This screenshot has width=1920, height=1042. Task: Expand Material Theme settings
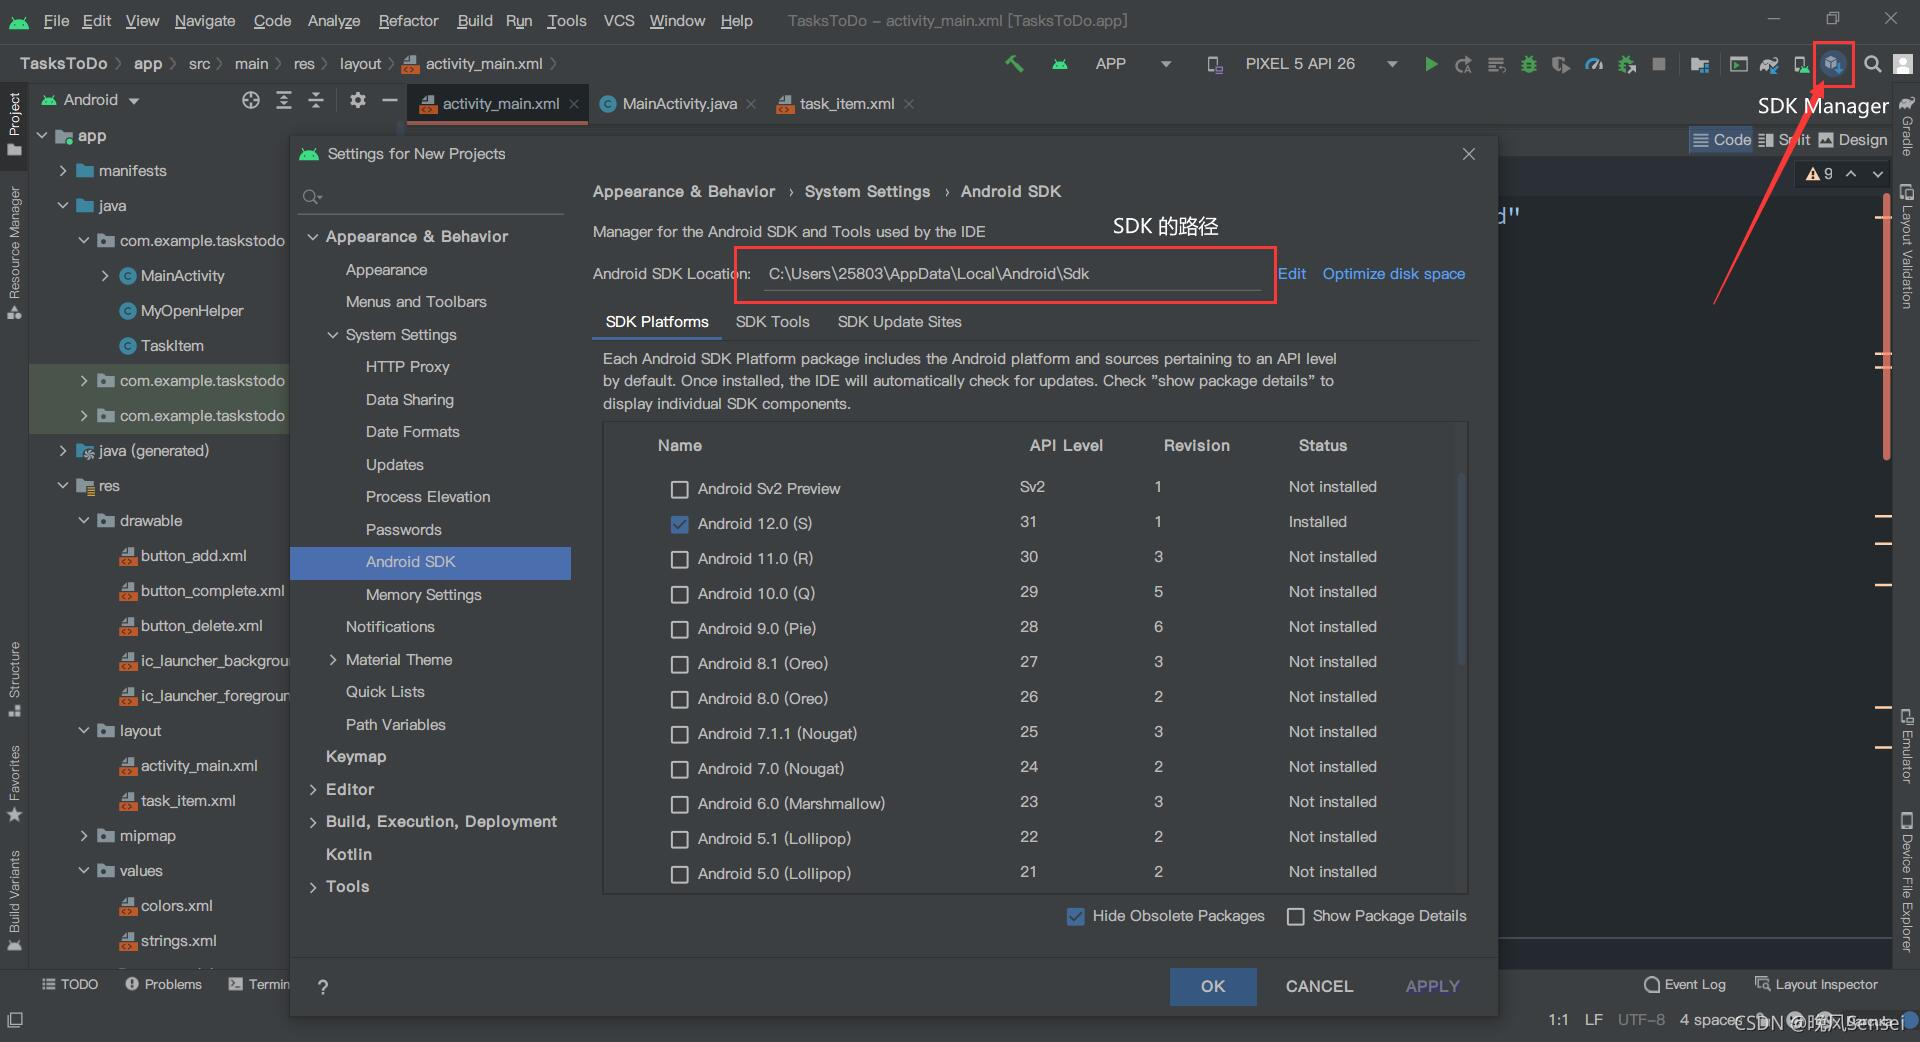333,660
